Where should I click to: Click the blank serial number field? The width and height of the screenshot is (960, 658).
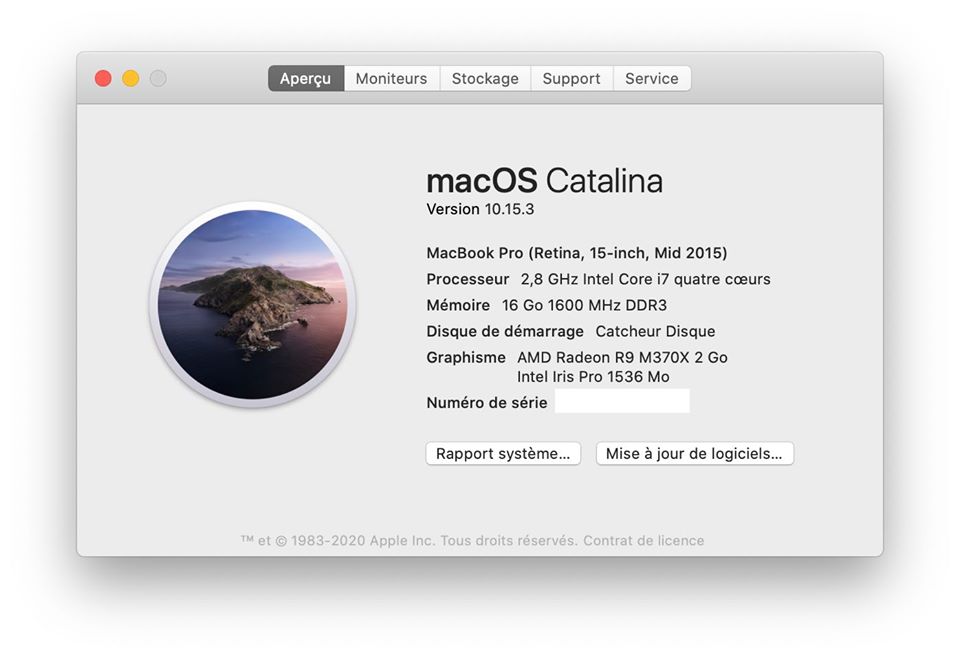click(622, 401)
